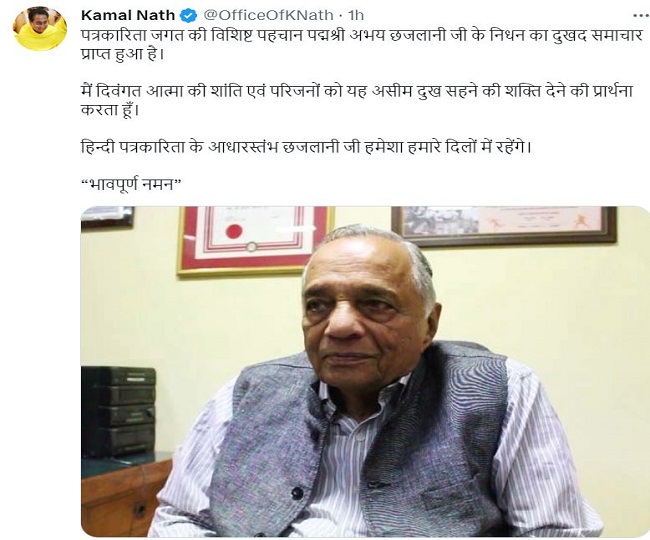
Task: Open Kamal Nath's profile avatar
Action: tap(40, 29)
